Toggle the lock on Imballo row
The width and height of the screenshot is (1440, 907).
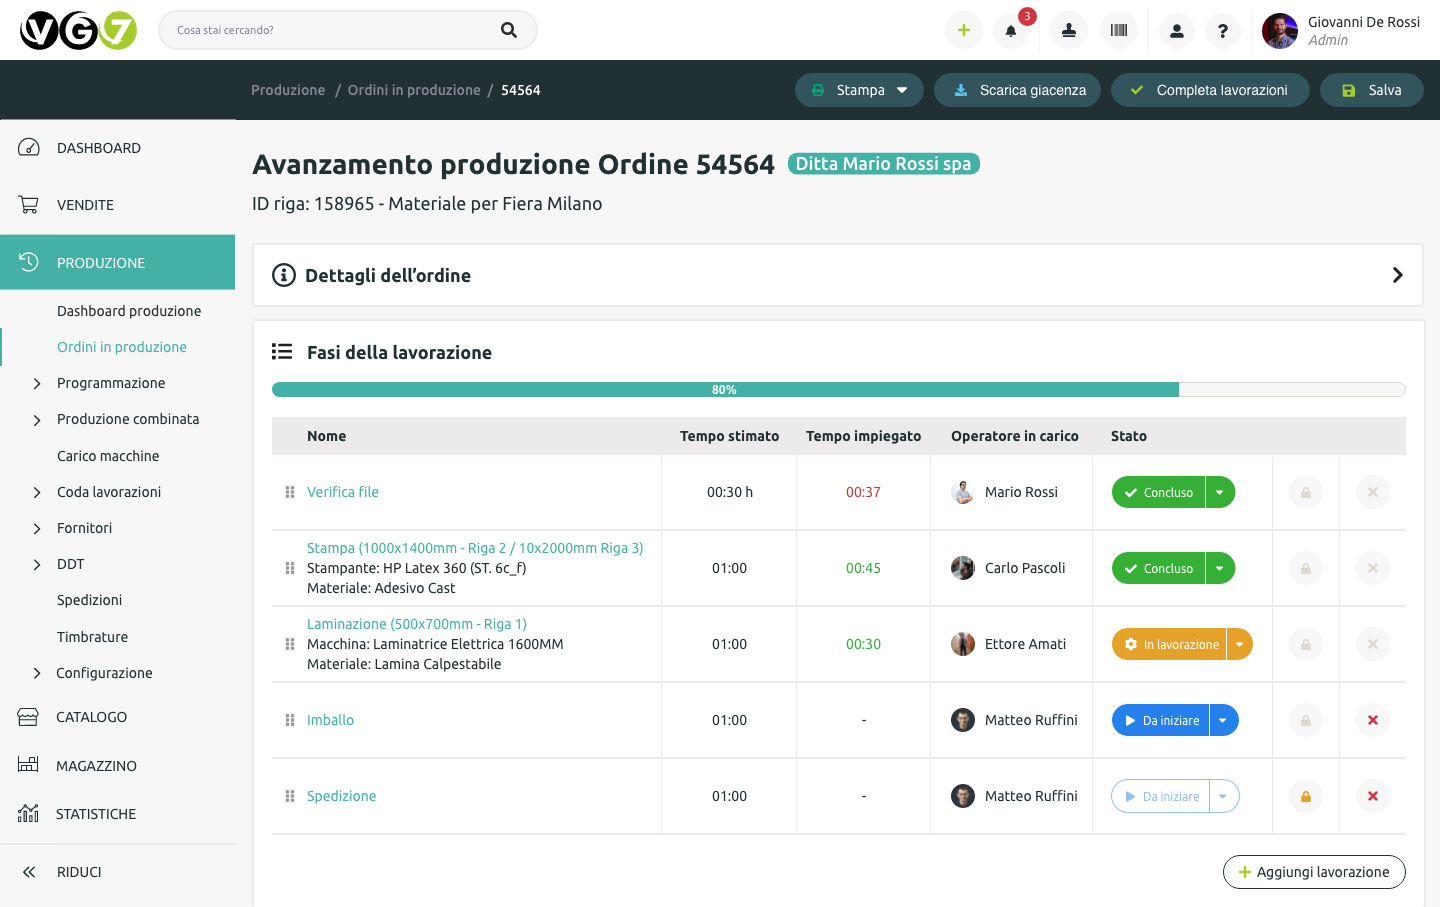point(1305,720)
